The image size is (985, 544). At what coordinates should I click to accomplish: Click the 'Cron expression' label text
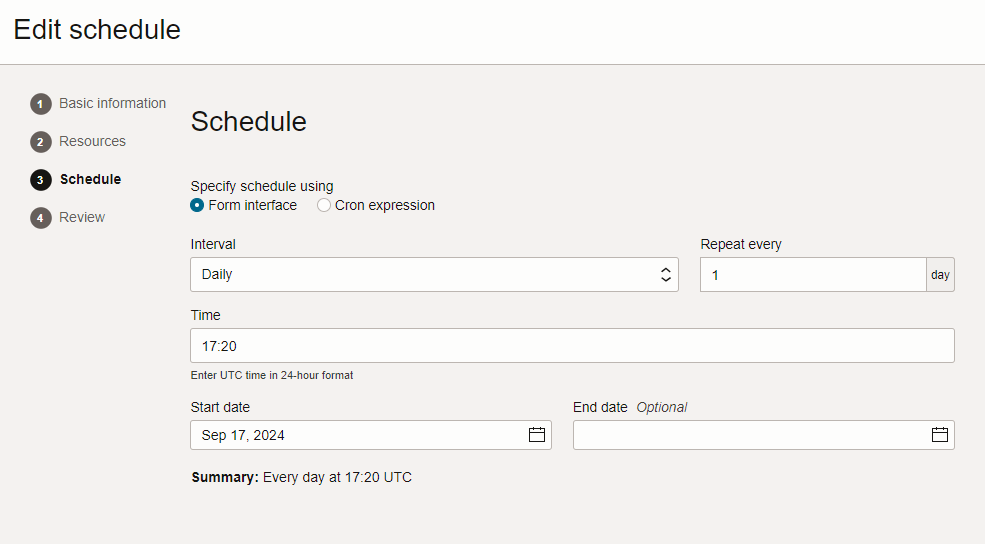click(384, 205)
